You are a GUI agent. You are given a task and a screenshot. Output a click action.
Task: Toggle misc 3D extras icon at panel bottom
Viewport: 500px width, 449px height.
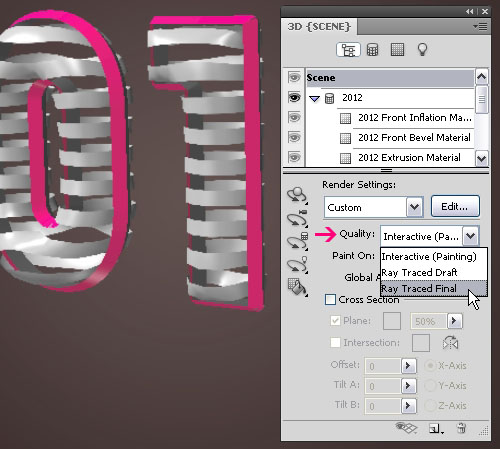point(406,428)
